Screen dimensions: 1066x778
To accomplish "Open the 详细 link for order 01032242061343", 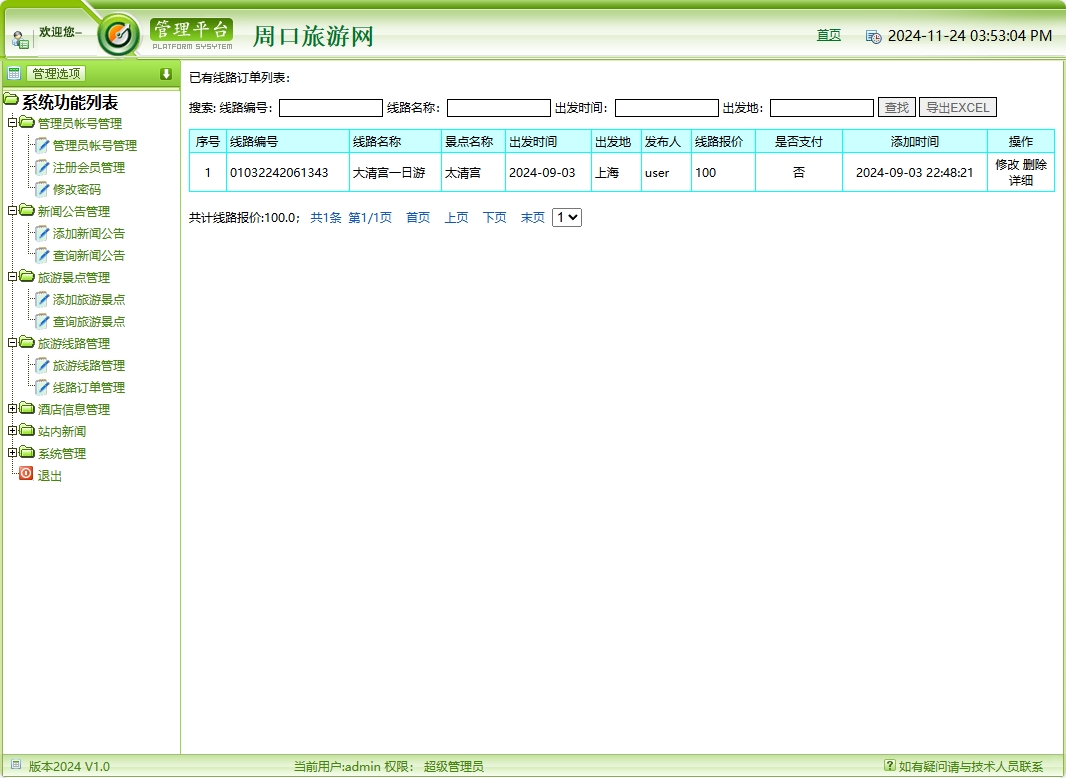I will tap(1021, 179).
